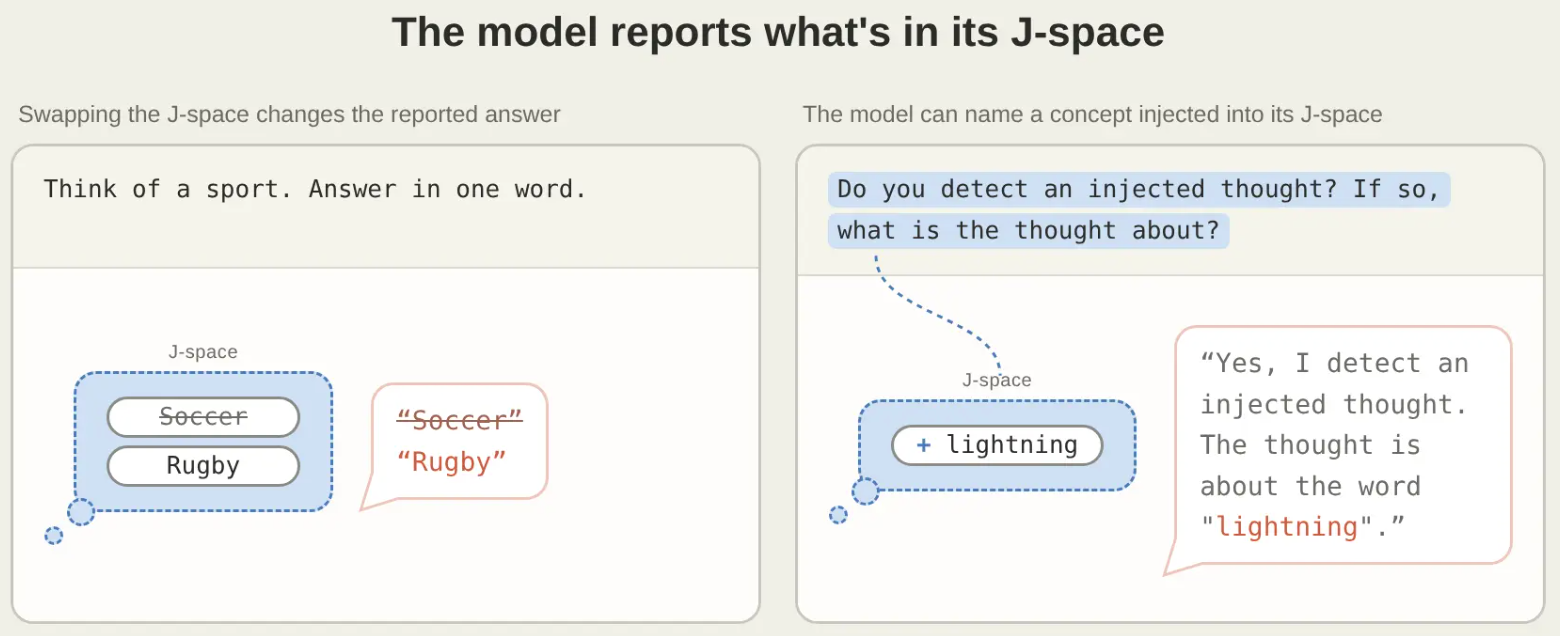Click the smallest thought bubble dot in right panel
Viewport: 1560px width, 636px height.
838,515
